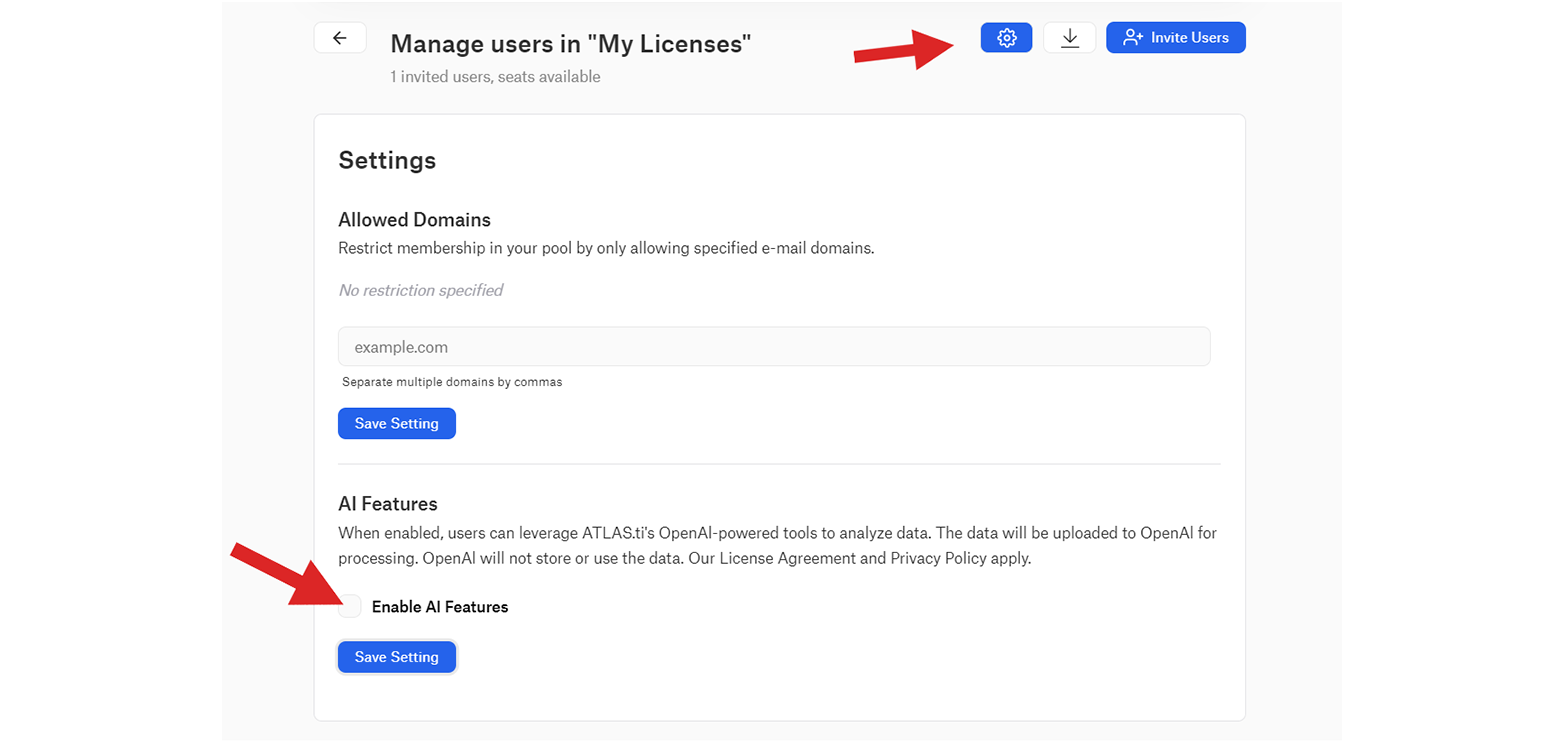Click the "Enable AI Features" label text

coord(439,606)
